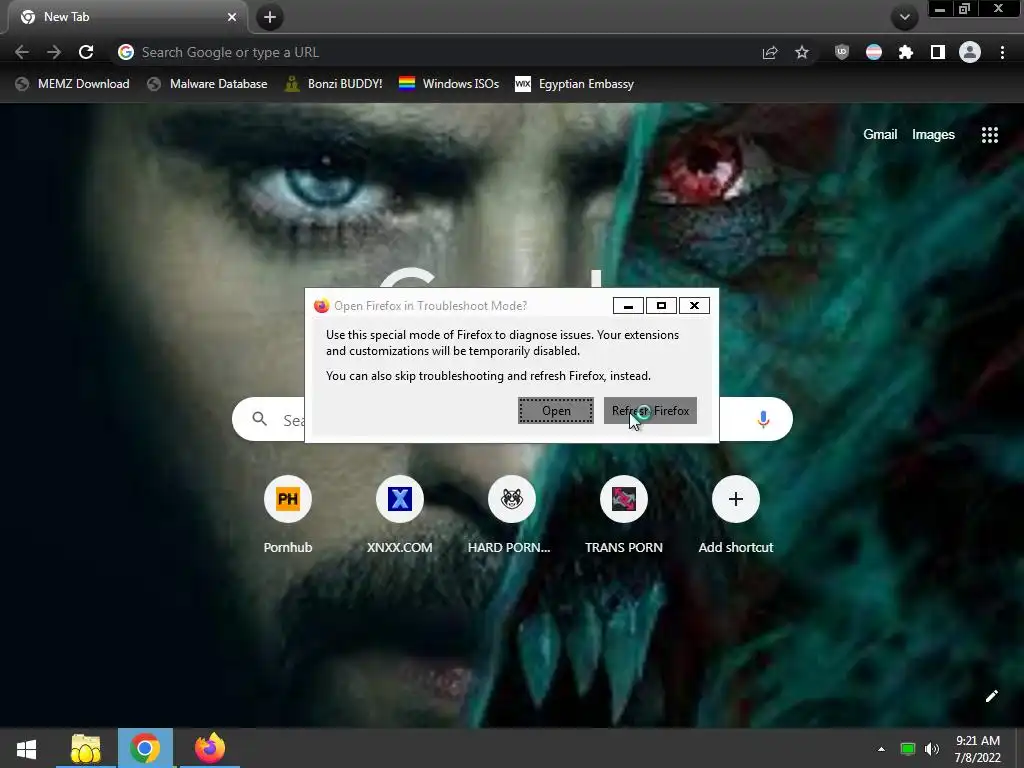This screenshot has height=768, width=1024.
Task: Open Gmail link
Action: pos(880,135)
